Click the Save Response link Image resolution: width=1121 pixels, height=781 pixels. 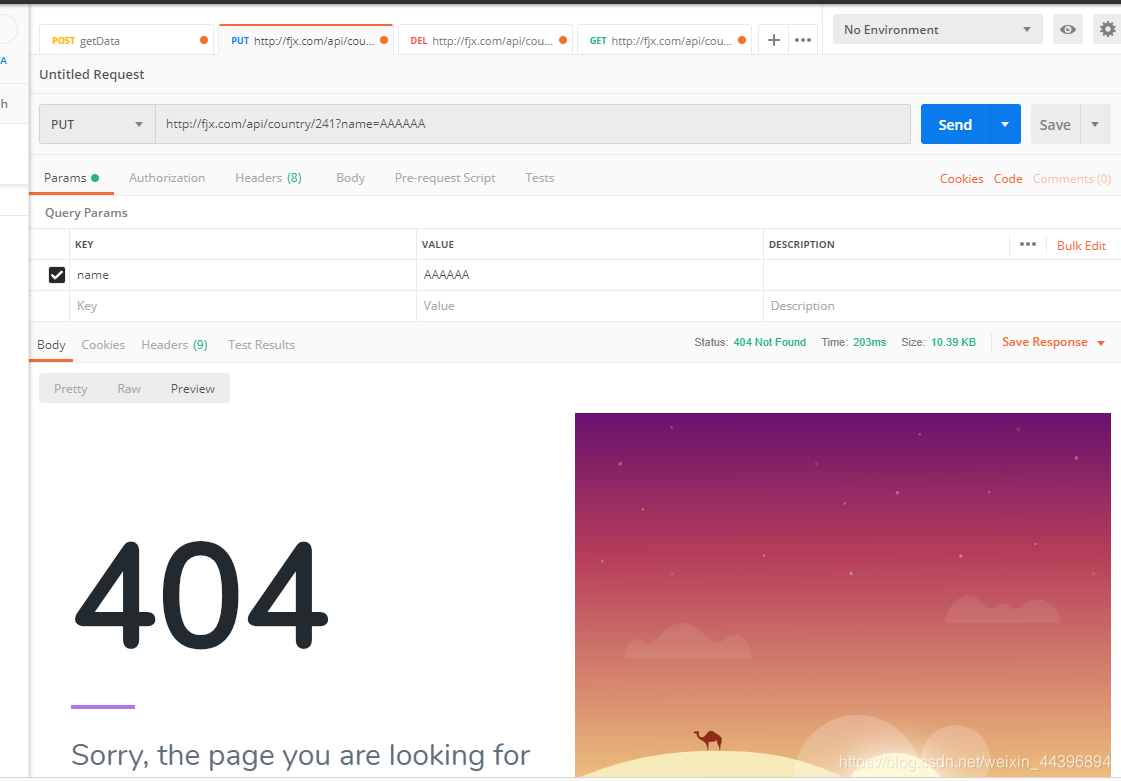(1044, 342)
